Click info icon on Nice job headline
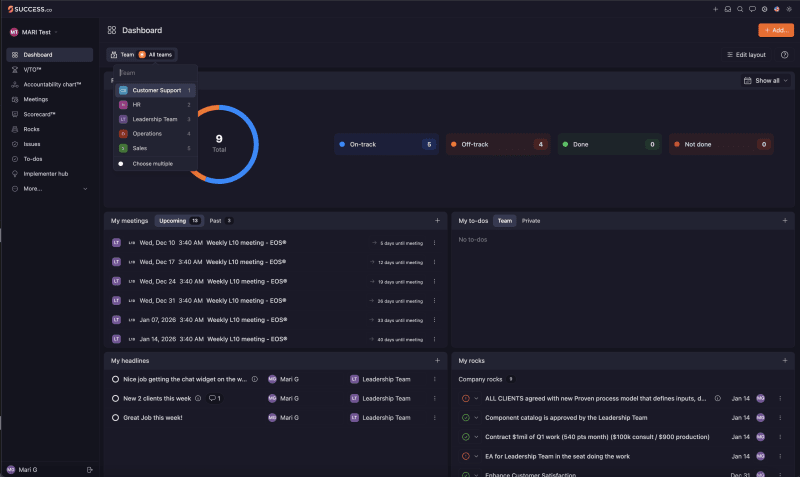This screenshot has width=800, height=477. pos(255,379)
